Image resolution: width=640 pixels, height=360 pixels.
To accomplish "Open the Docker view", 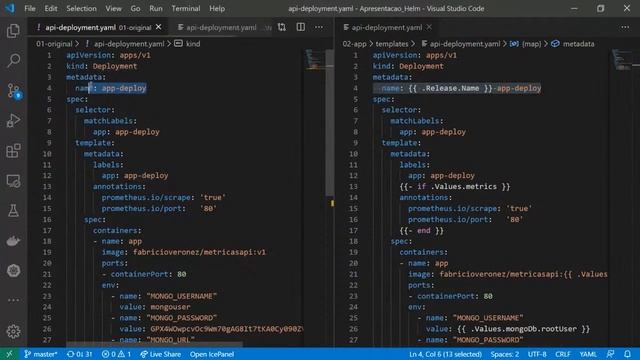I will tap(13, 241).
